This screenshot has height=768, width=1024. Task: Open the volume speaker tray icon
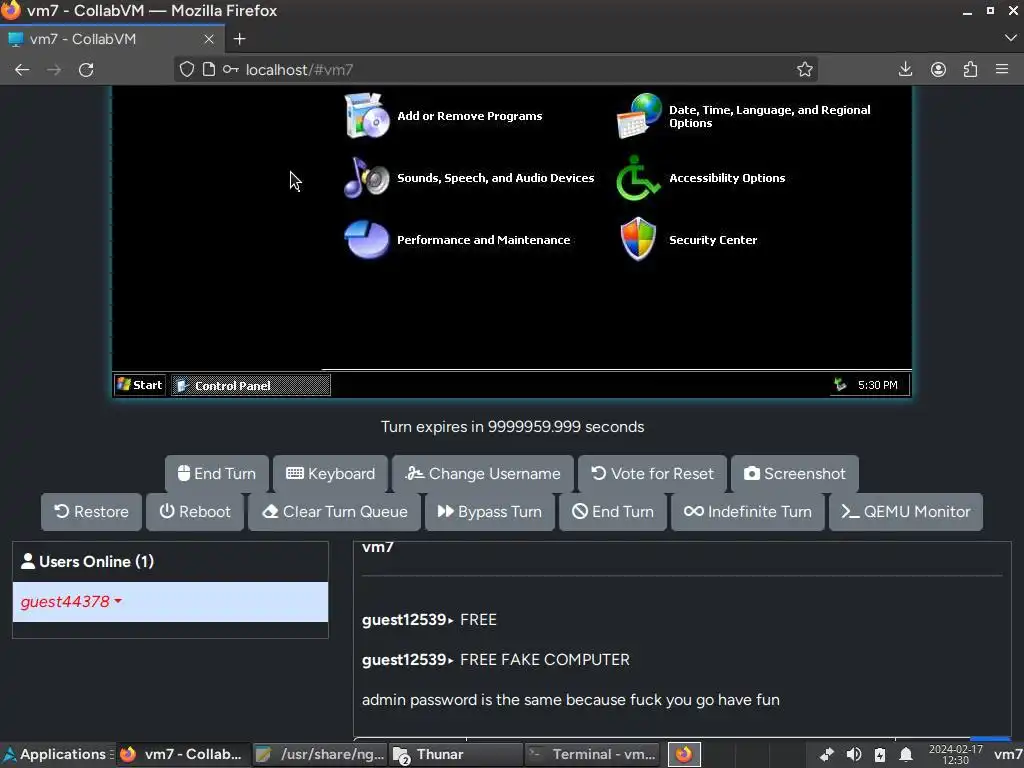click(853, 755)
